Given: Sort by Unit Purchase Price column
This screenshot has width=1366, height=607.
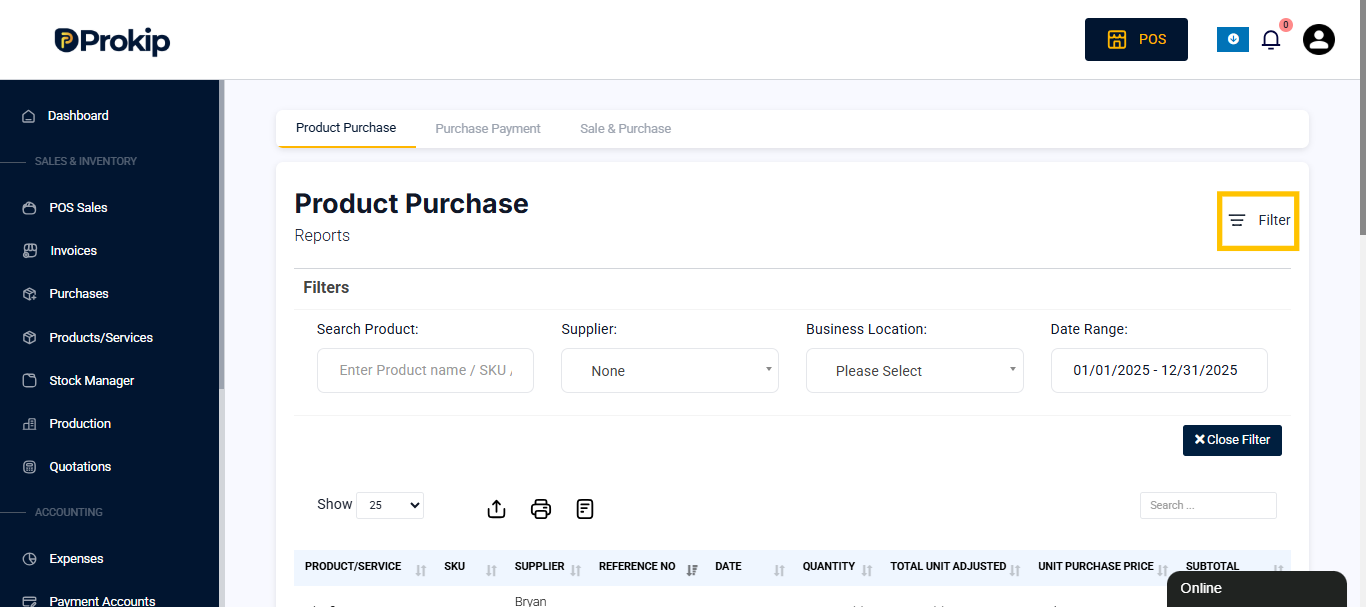Looking at the screenshot, I should tap(1103, 567).
